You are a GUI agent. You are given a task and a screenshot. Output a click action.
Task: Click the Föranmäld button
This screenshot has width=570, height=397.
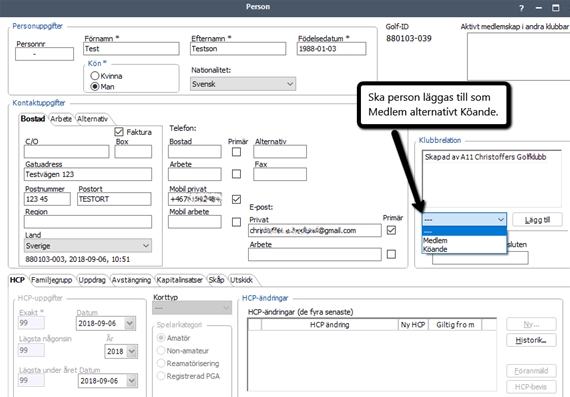(x=531, y=371)
